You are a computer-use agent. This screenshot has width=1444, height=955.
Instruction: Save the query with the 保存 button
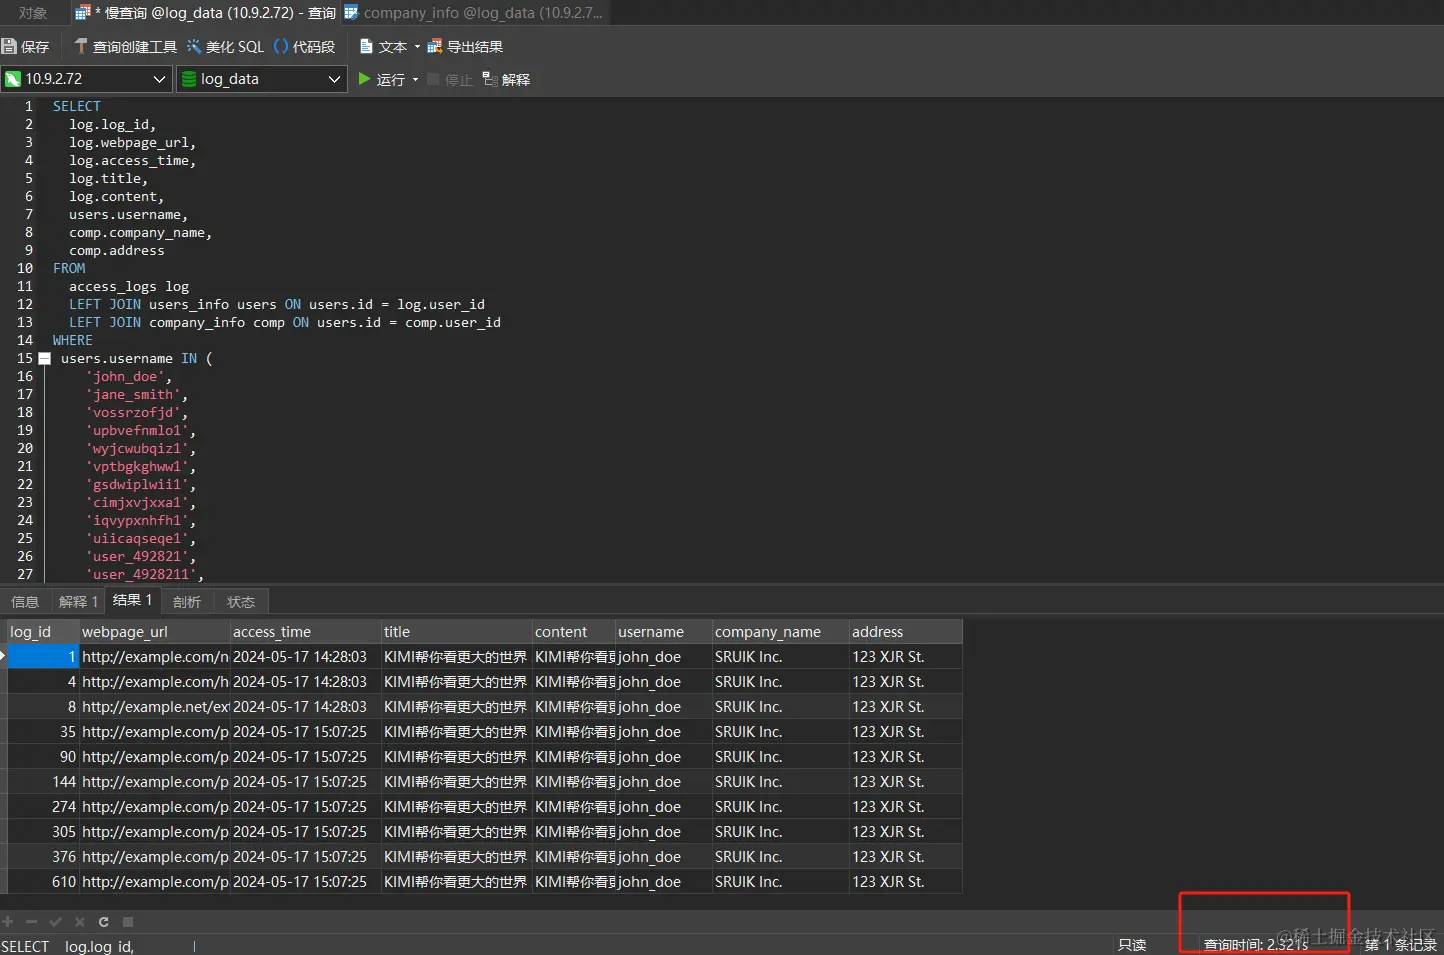click(x=26, y=47)
